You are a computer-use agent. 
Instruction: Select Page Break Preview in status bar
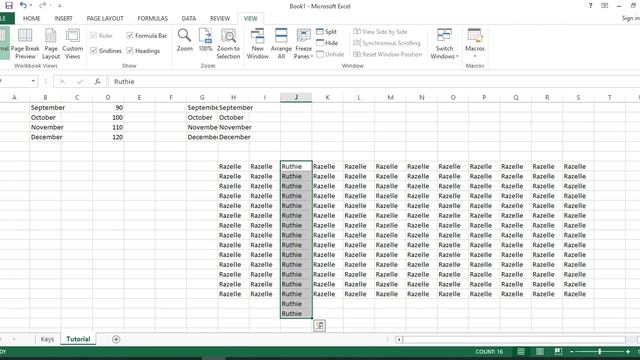(558, 351)
